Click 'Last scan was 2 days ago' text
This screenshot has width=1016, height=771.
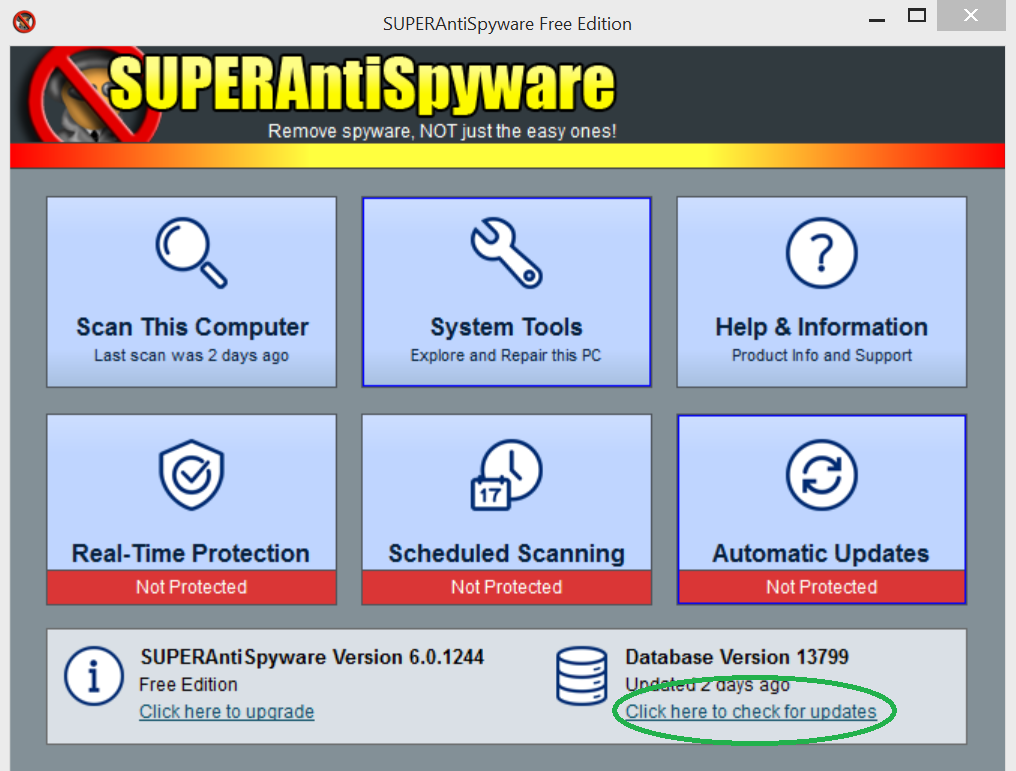tap(191, 355)
